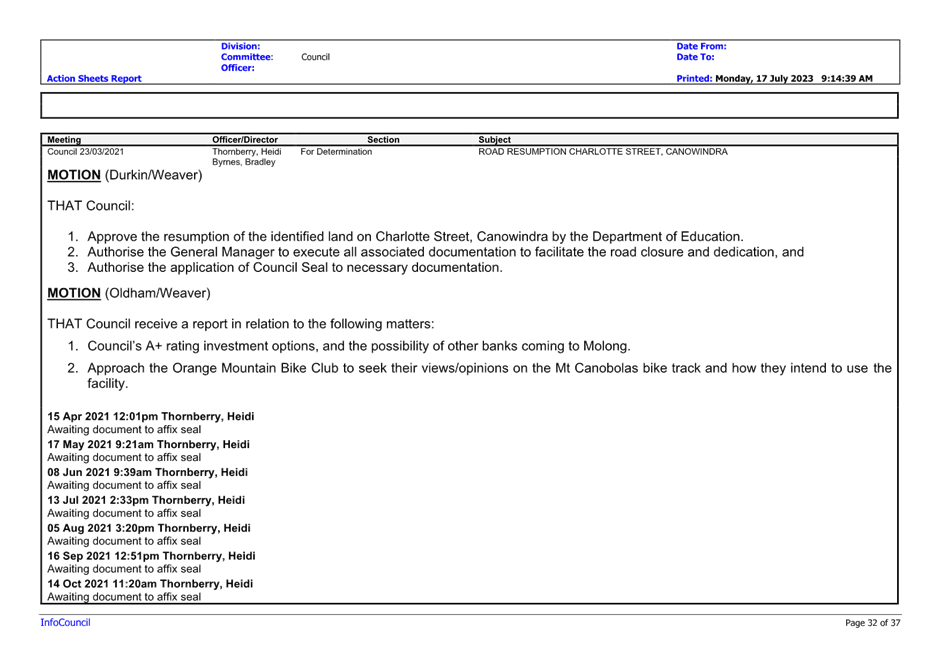
Task: Click the printed date 'Monday, 17 July 2023'
Action: (764, 79)
